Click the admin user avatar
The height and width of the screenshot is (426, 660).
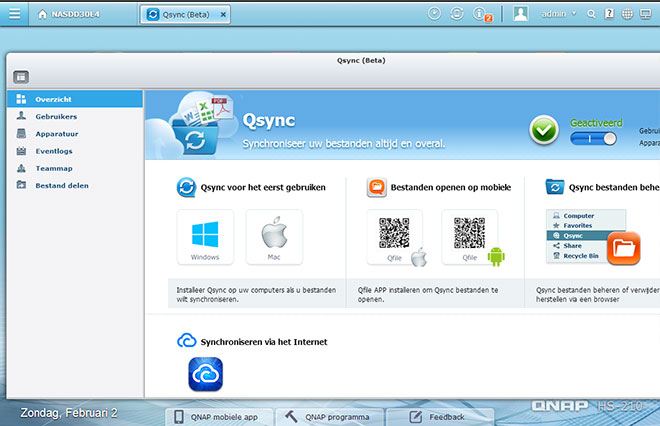[x=521, y=14]
